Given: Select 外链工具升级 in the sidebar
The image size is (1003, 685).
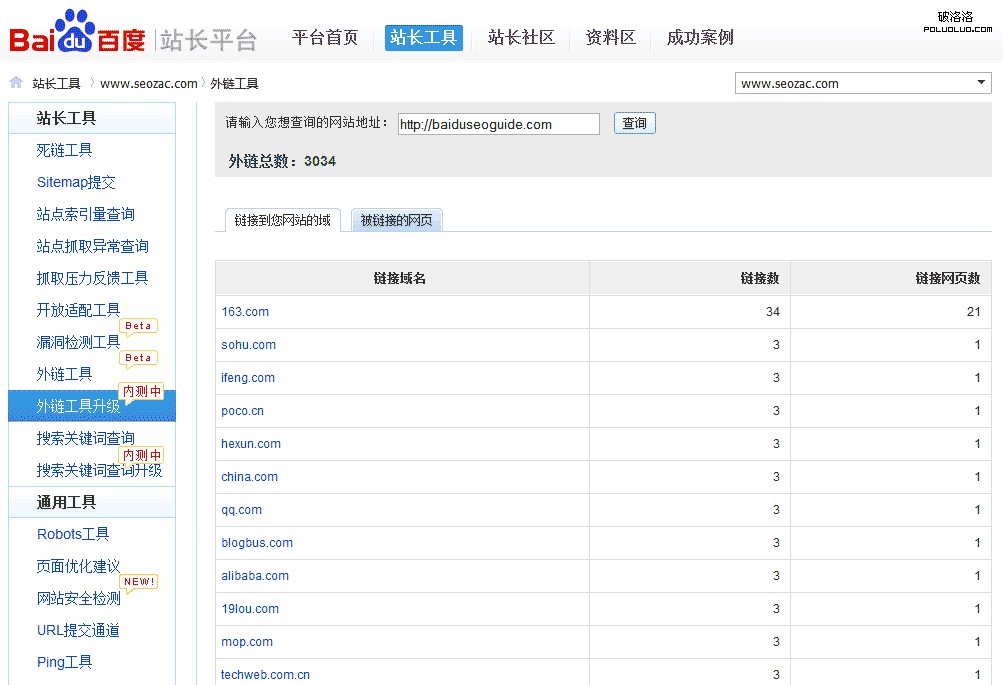Looking at the screenshot, I should click(78, 406).
